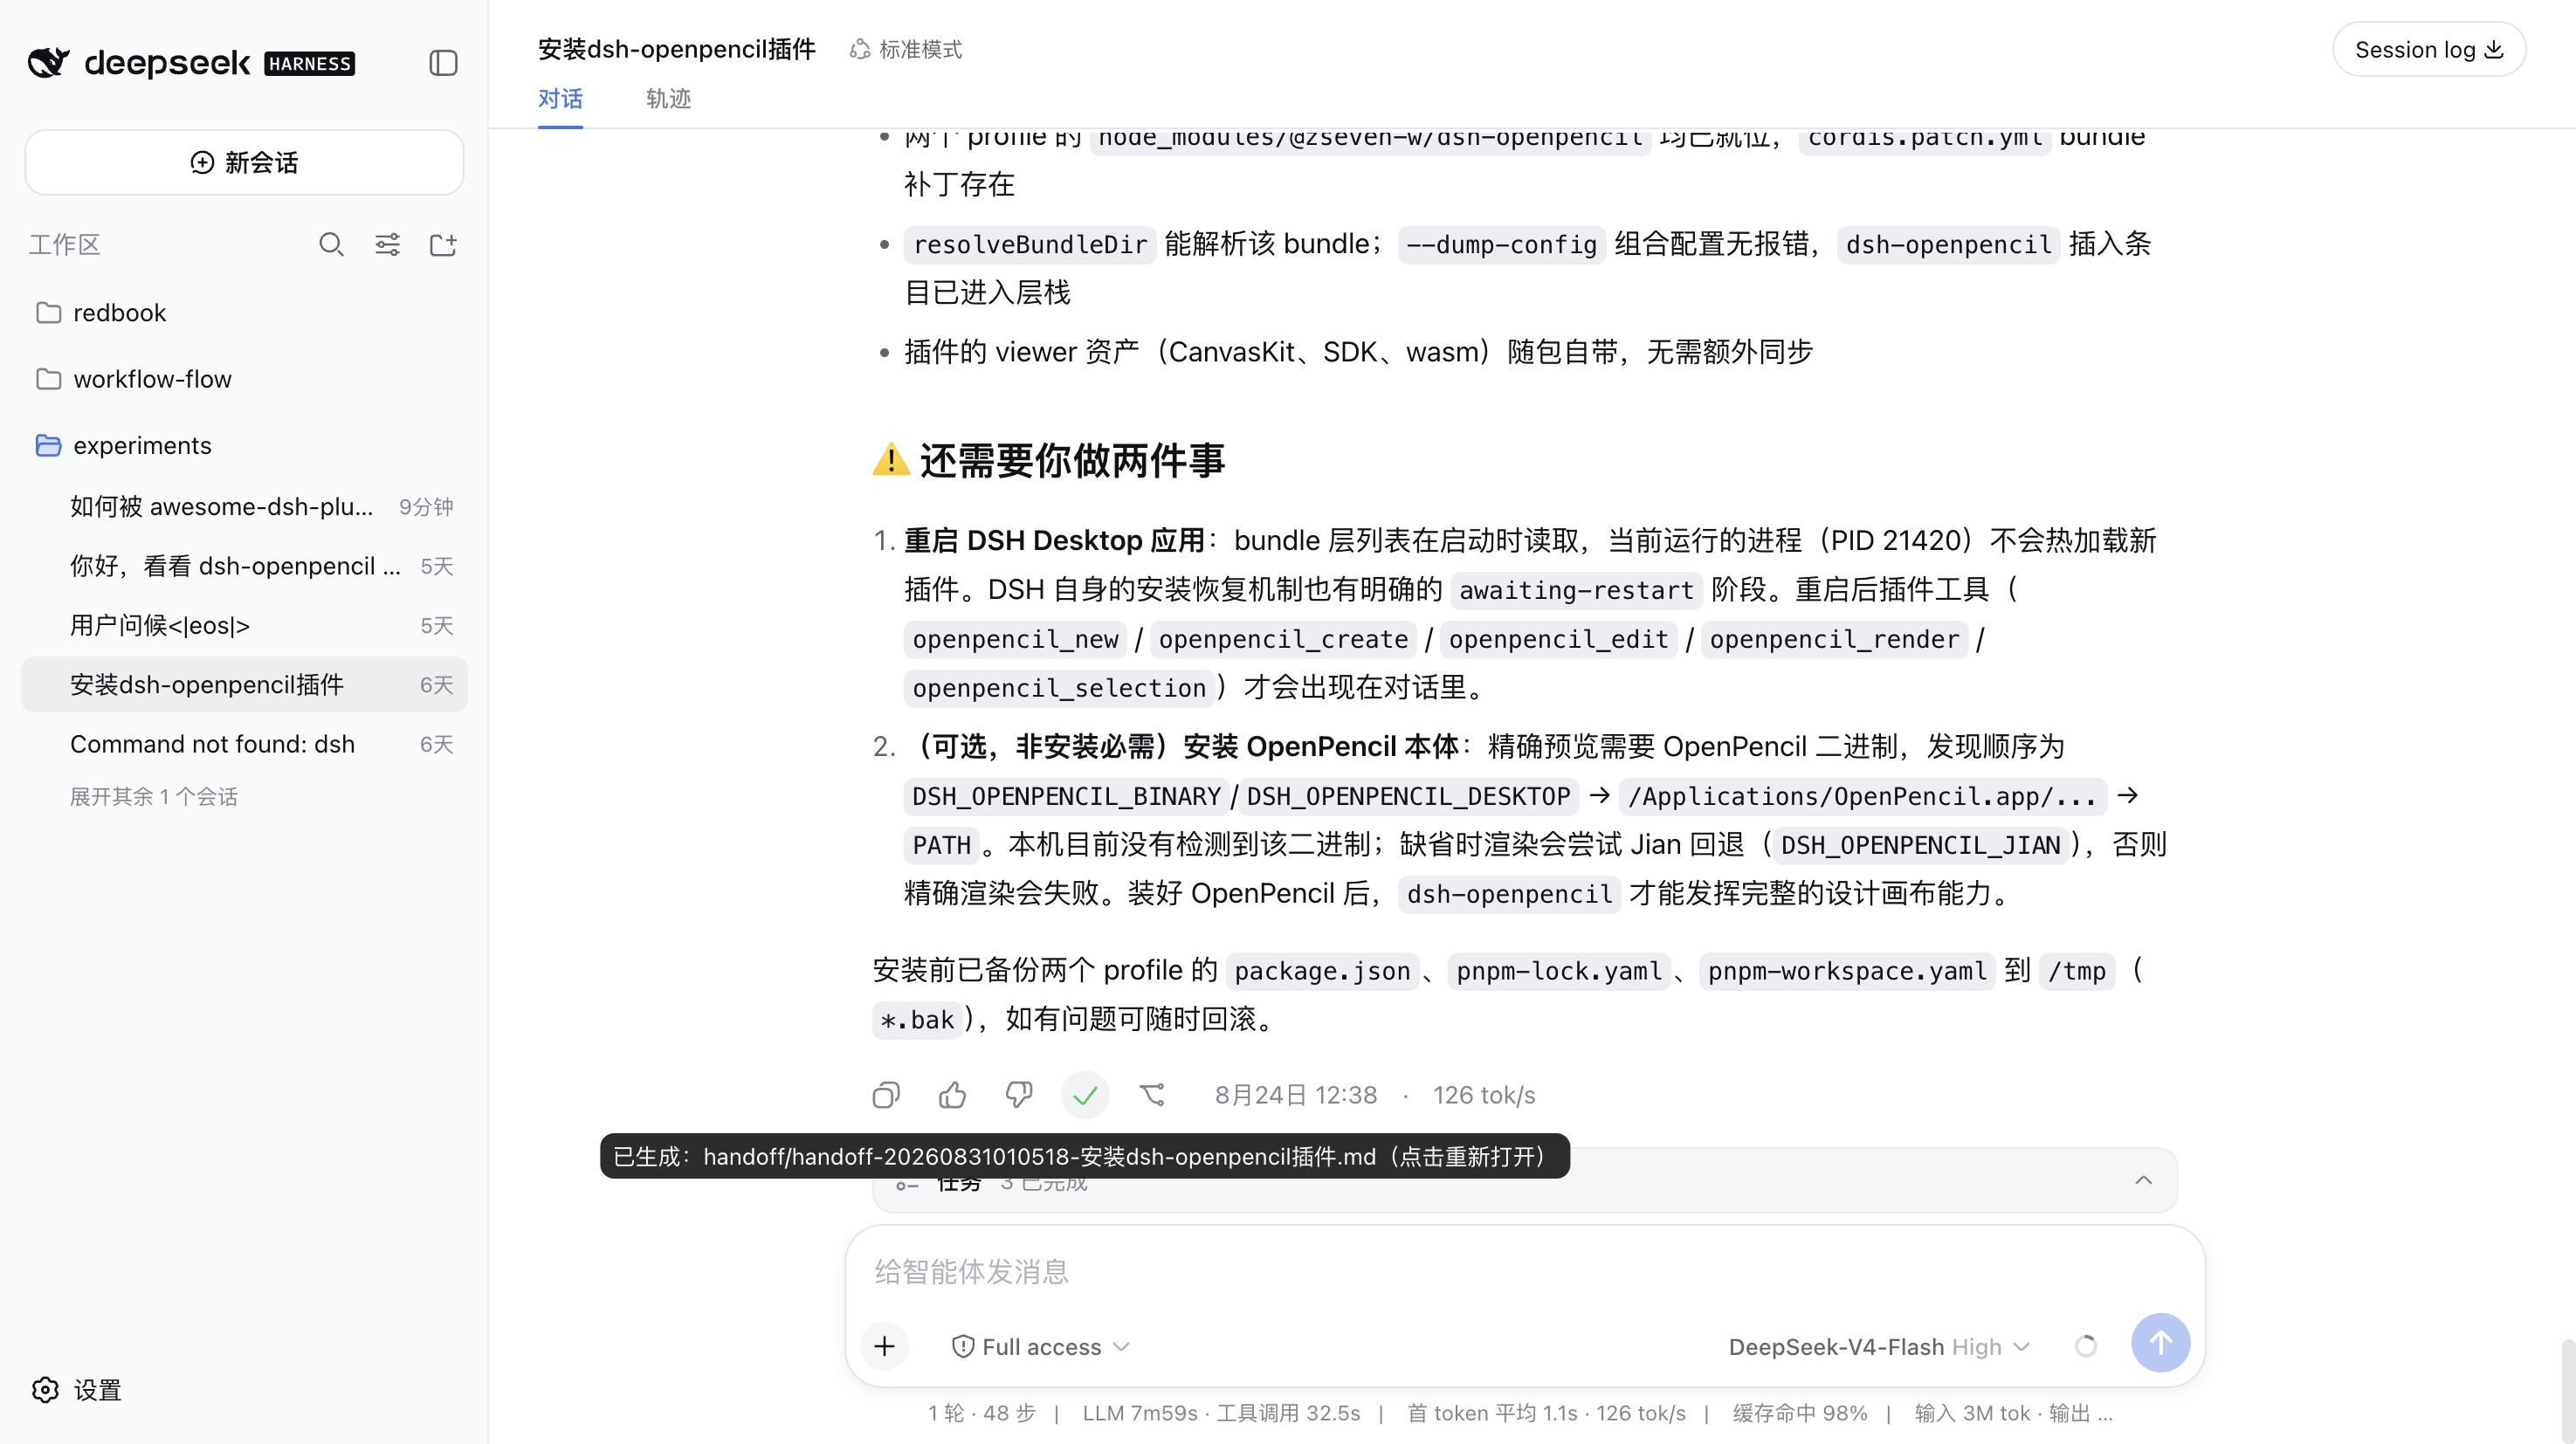
Task: Expand the tasks panel chevron
Action: pyautogui.click(x=2144, y=1181)
